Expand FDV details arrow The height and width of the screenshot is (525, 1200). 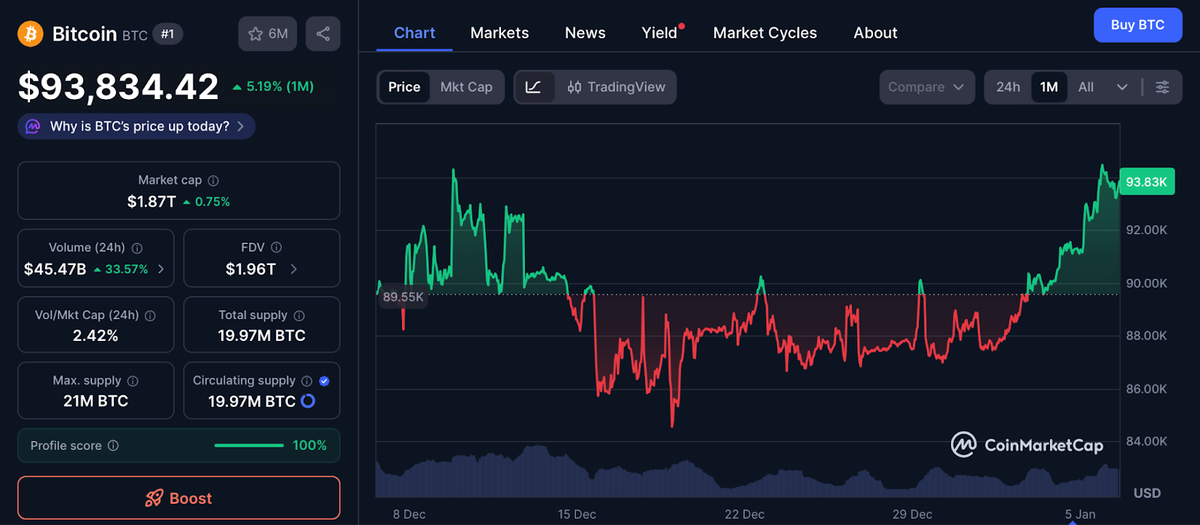[294, 269]
